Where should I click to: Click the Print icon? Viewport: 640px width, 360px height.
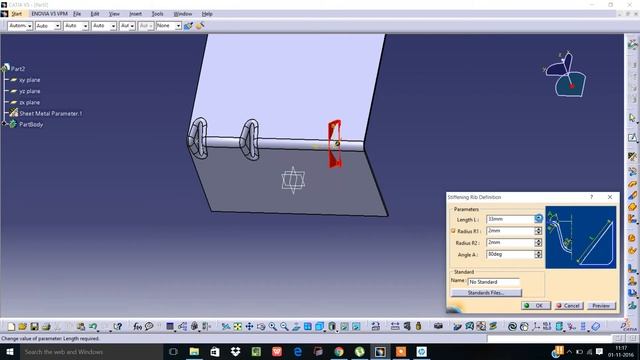coord(46,327)
